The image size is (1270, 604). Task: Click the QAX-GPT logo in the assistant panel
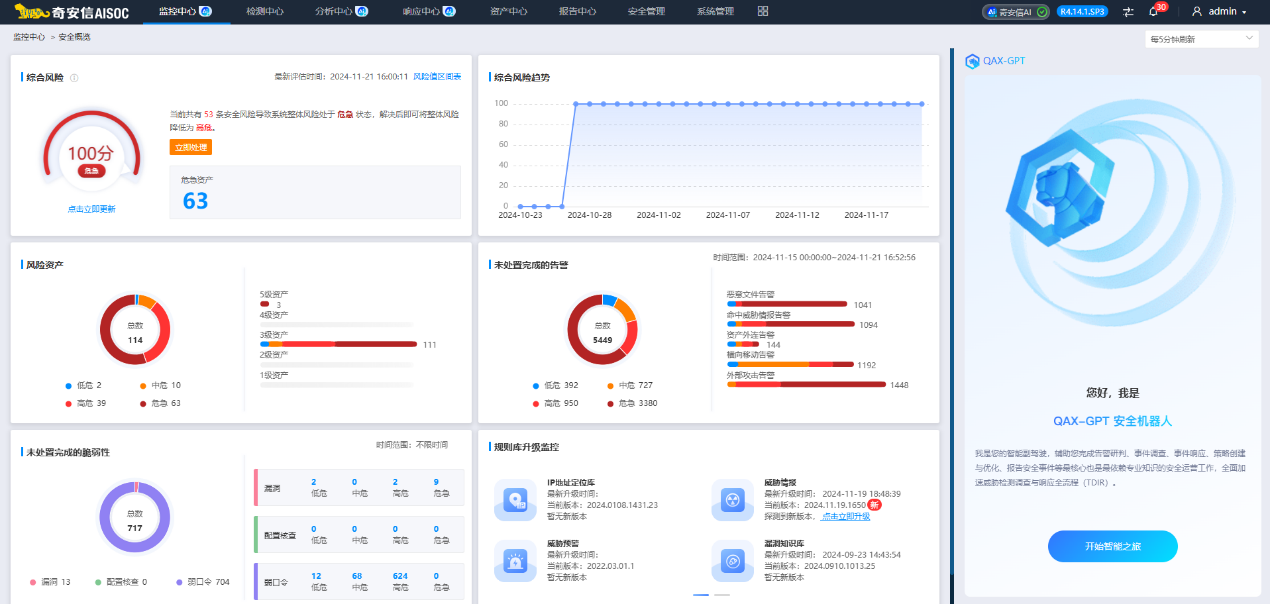pyautogui.click(x=972, y=60)
